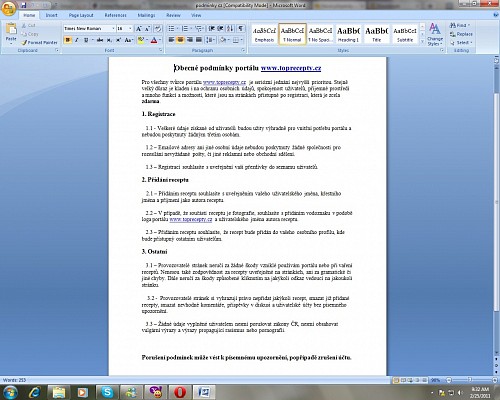Open the Select dropdown in Editing

coord(461,43)
